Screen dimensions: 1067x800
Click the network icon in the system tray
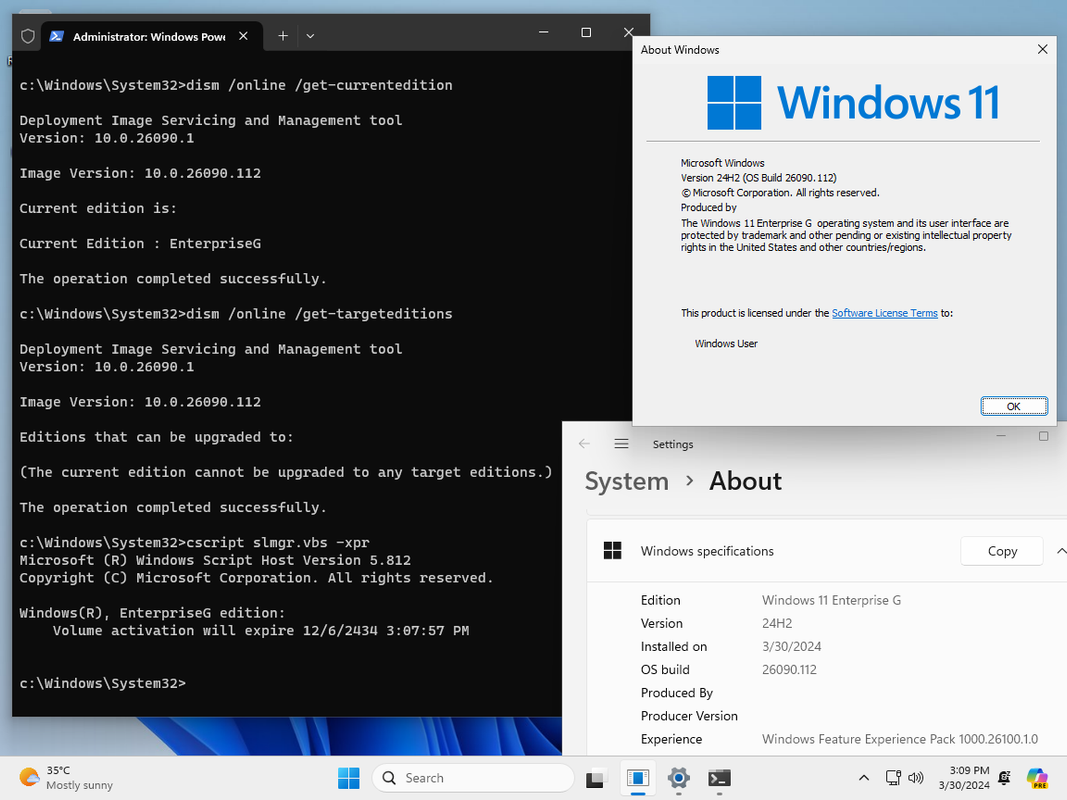(x=893, y=778)
